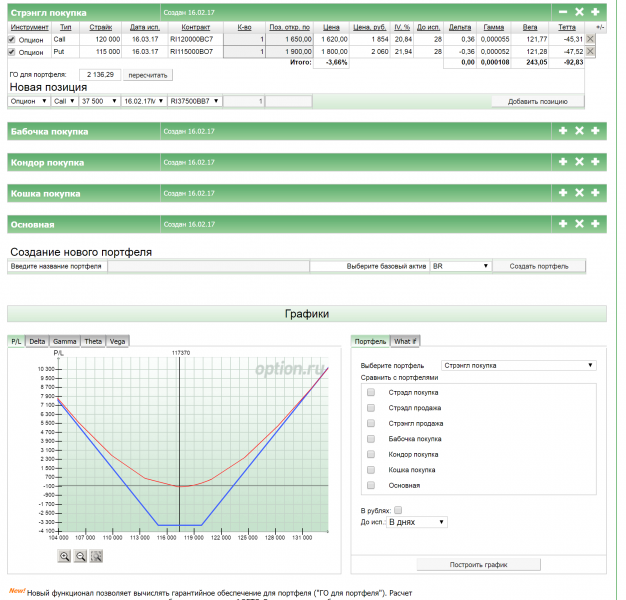Viewport: 626px width, 600px height.
Task: Expand the Кондор покупка portfolio with first plus icon
Action: point(563,162)
